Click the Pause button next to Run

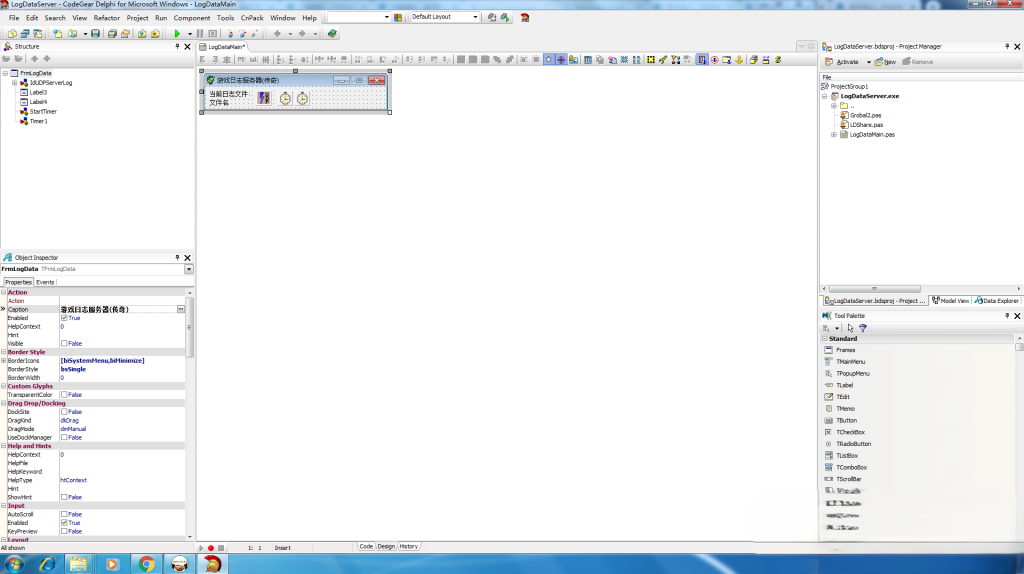tap(200, 33)
